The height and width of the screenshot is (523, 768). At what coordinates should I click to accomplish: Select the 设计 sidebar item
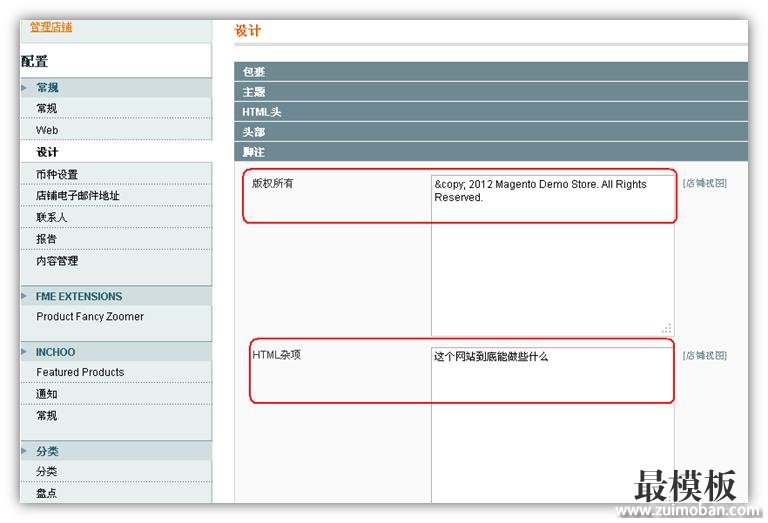click(x=47, y=153)
